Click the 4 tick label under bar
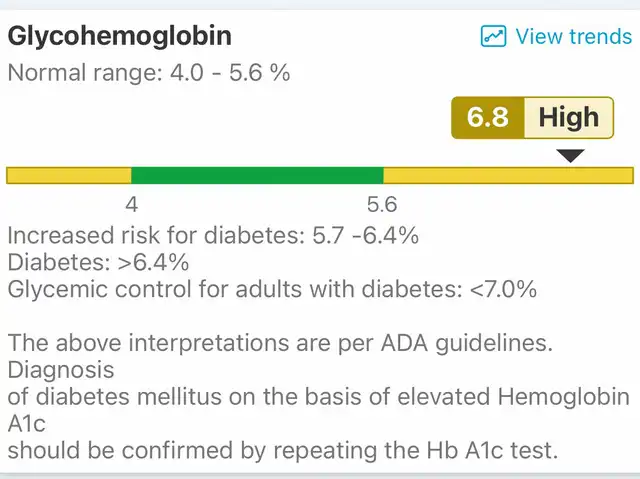Screen dimensions: 640x479 point(131,204)
